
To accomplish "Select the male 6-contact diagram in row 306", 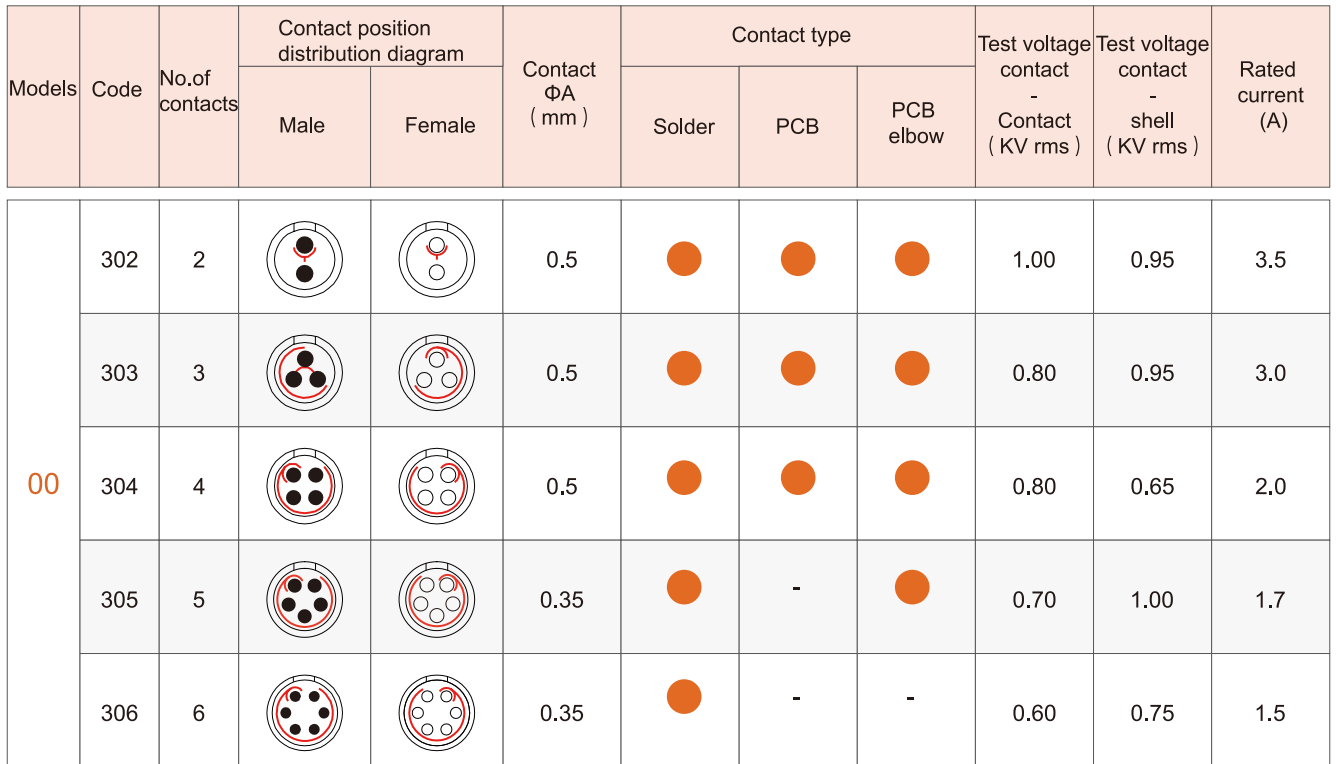I will point(305,712).
